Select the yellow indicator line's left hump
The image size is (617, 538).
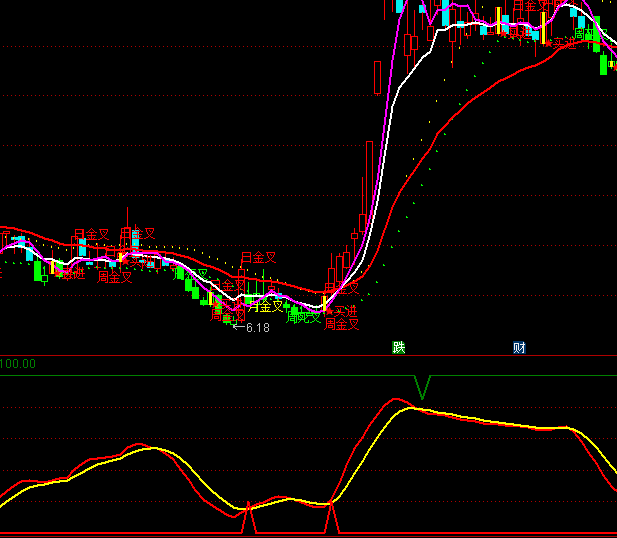click(152, 448)
